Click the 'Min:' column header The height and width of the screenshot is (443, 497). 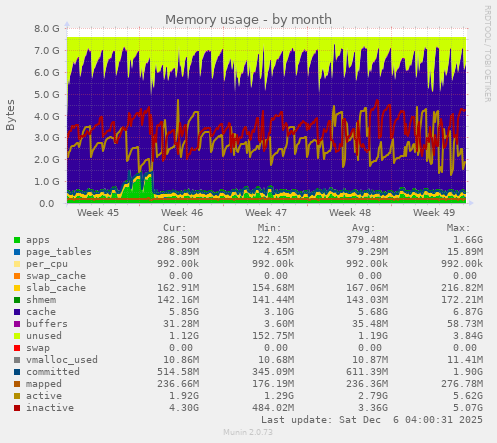pos(269,228)
